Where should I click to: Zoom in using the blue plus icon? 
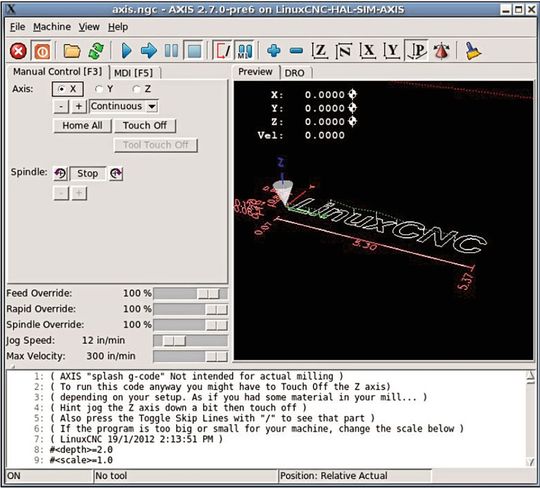[x=274, y=51]
